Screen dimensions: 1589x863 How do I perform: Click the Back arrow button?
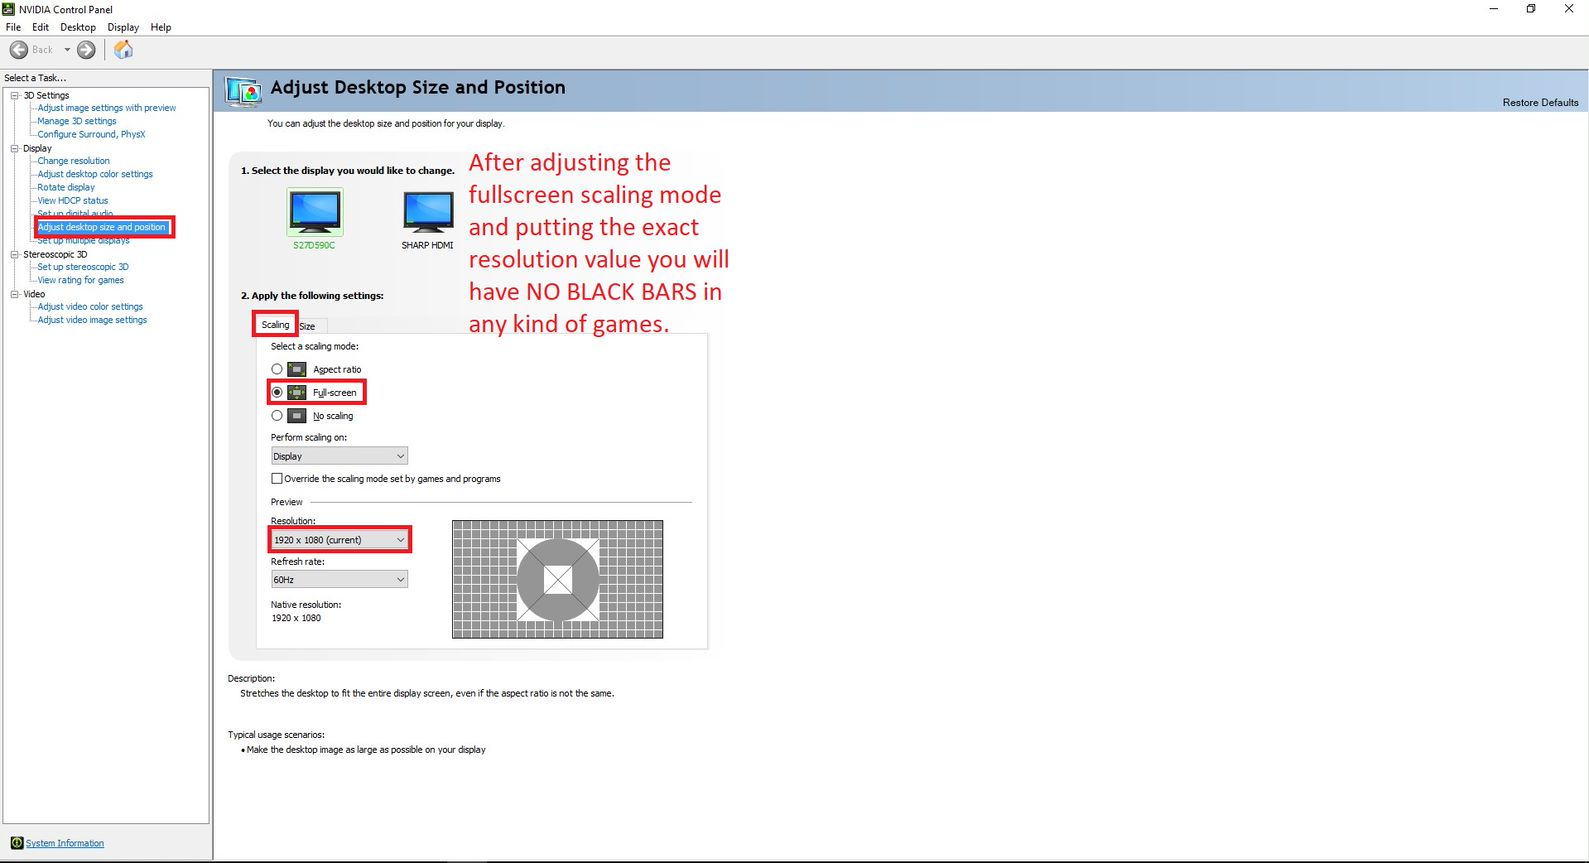tap(19, 50)
